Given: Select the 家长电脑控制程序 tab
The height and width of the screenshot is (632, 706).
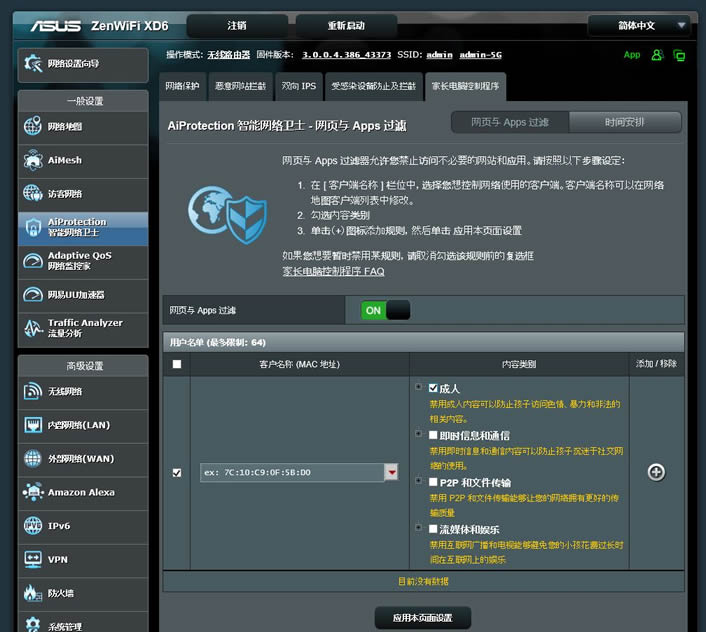Looking at the screenshot, I should (x=466, y=86).
